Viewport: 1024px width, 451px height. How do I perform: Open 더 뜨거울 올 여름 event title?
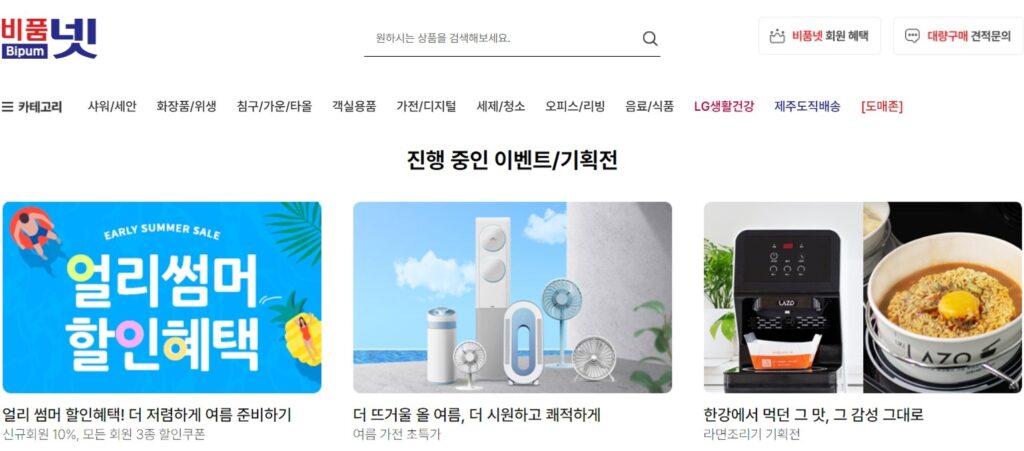click(477, 415)
